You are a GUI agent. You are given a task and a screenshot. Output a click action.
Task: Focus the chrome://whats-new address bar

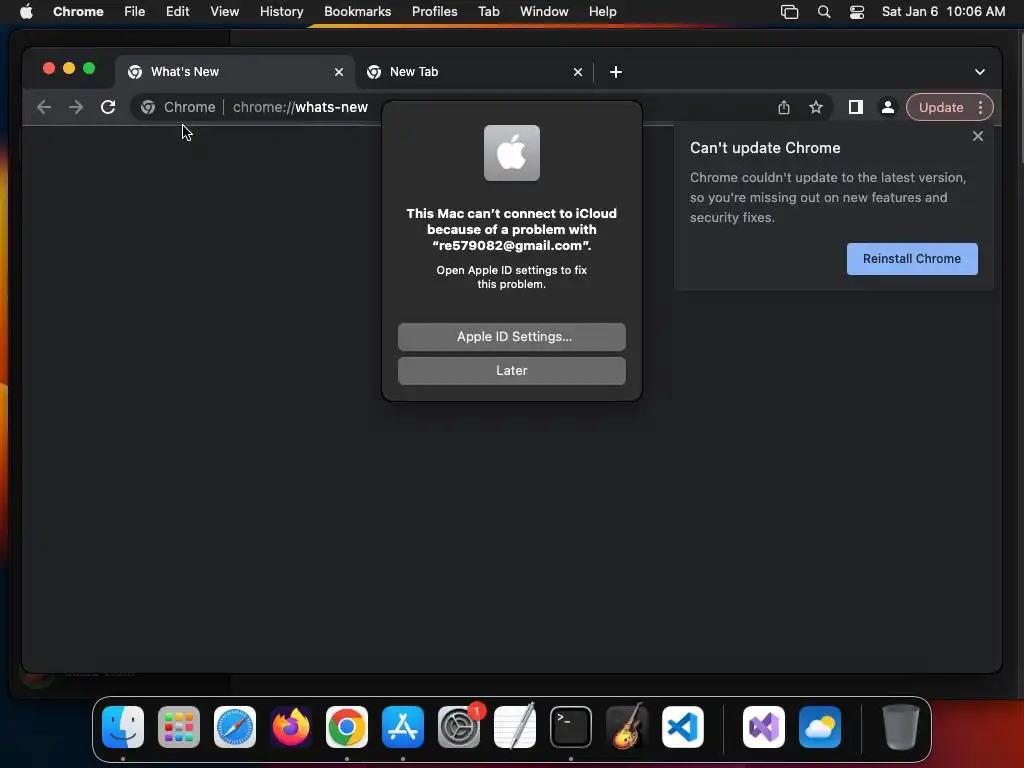pyautogui.click(x=300, y=107)
